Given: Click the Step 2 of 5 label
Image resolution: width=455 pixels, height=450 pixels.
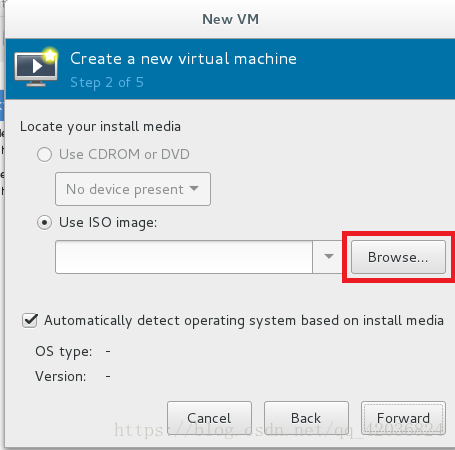Looking at the screenshot, I should click(x=107, y=82).
